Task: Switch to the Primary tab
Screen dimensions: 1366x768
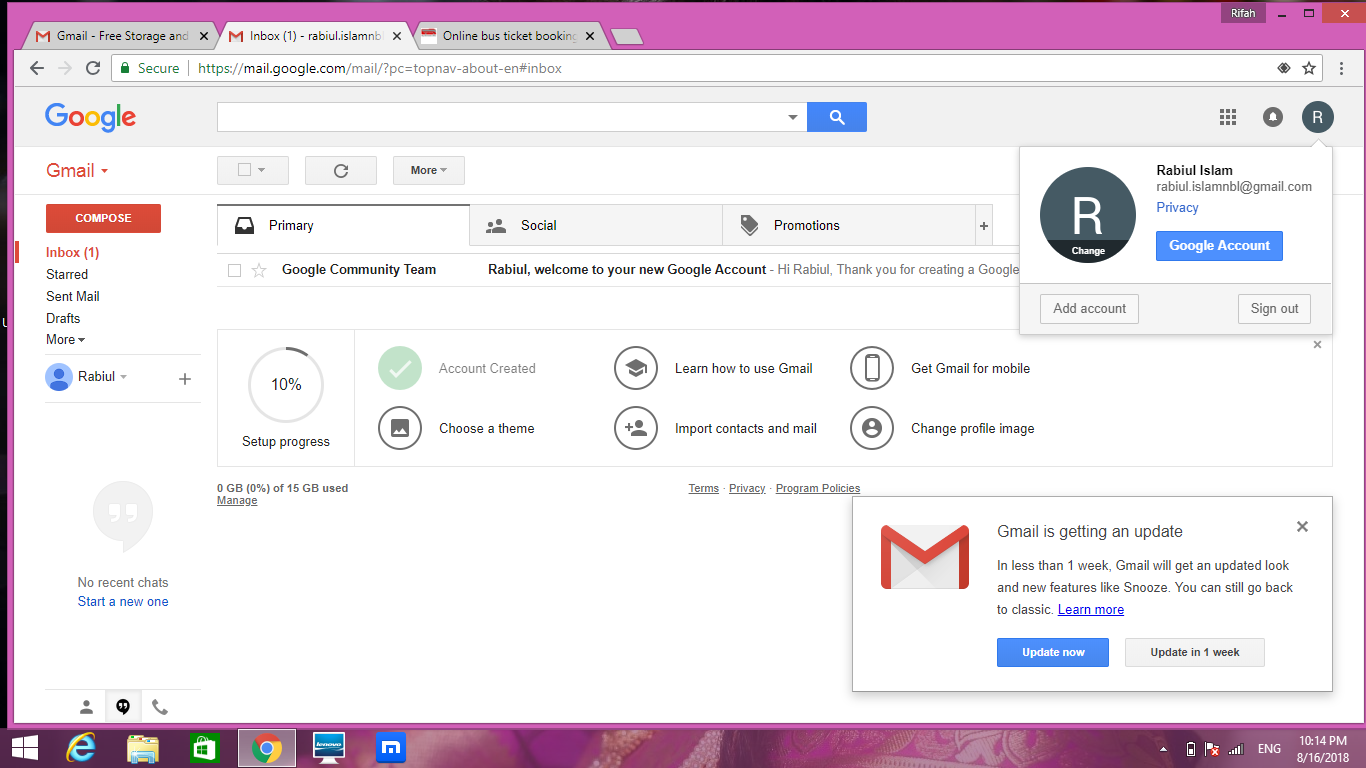Action: 343,225
